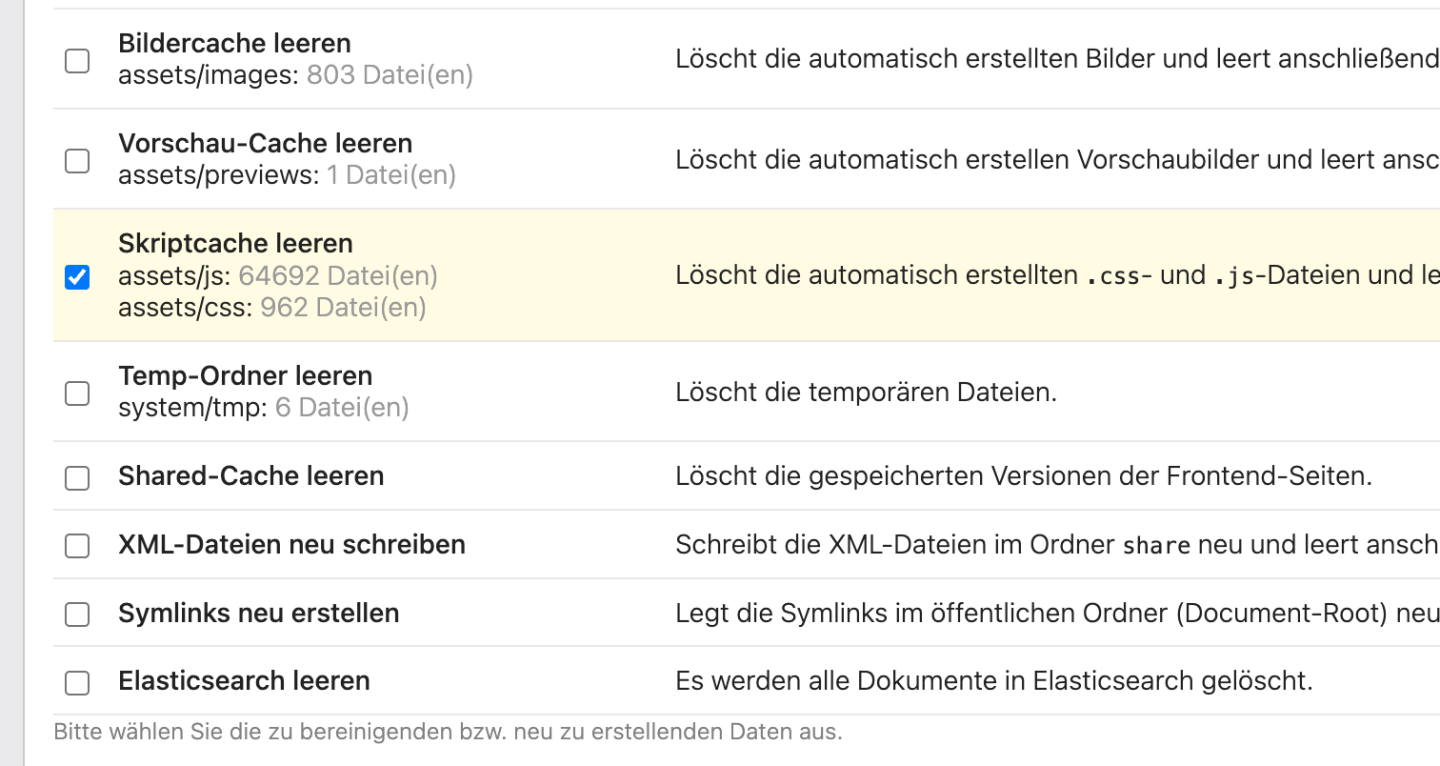Image resolution: width=1440 pixels, height=766 pixels.
Task: Enable the Vorschau-Cache leeren checkbox
Action: pos(77,161)
